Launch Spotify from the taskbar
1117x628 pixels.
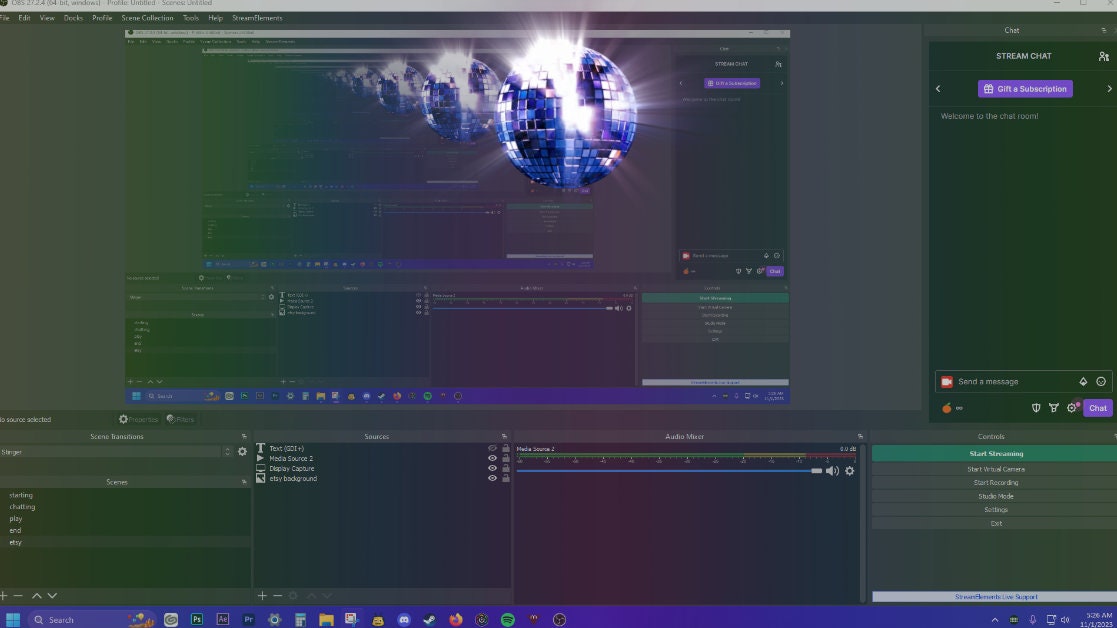click(x=507, y=619)
